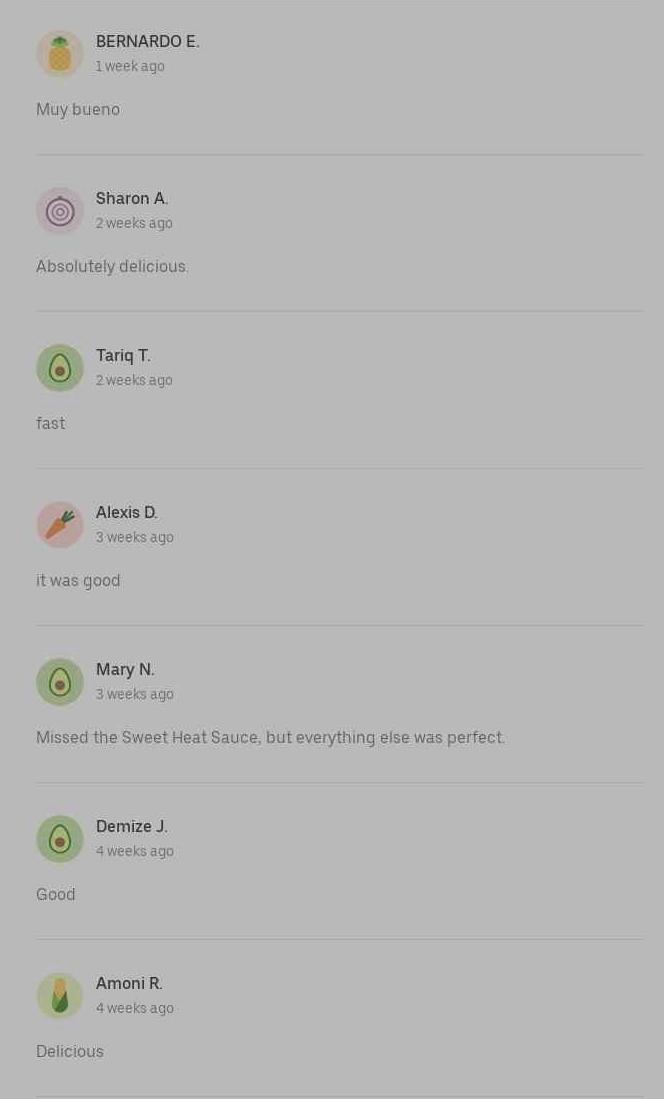Select the Tariq T. reviewer name
Screen dimensions: 664x1099
[123, 355]
